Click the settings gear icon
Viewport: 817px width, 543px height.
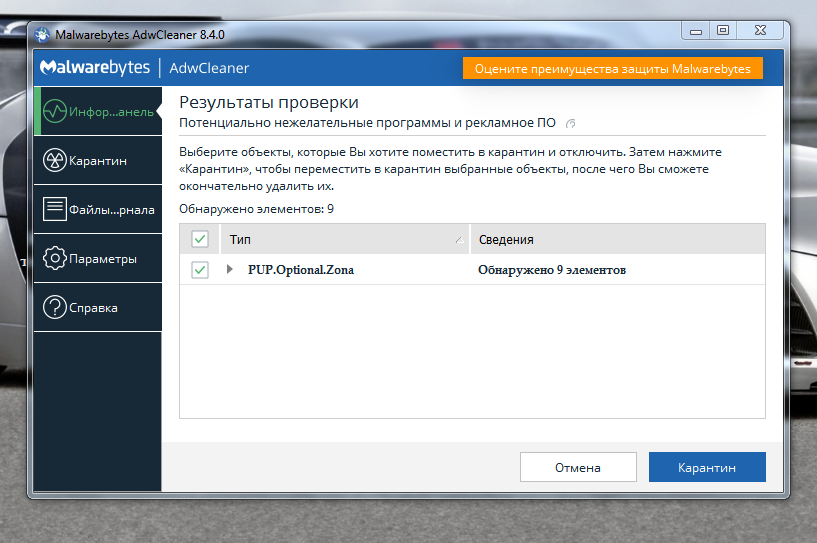point(55,258)
